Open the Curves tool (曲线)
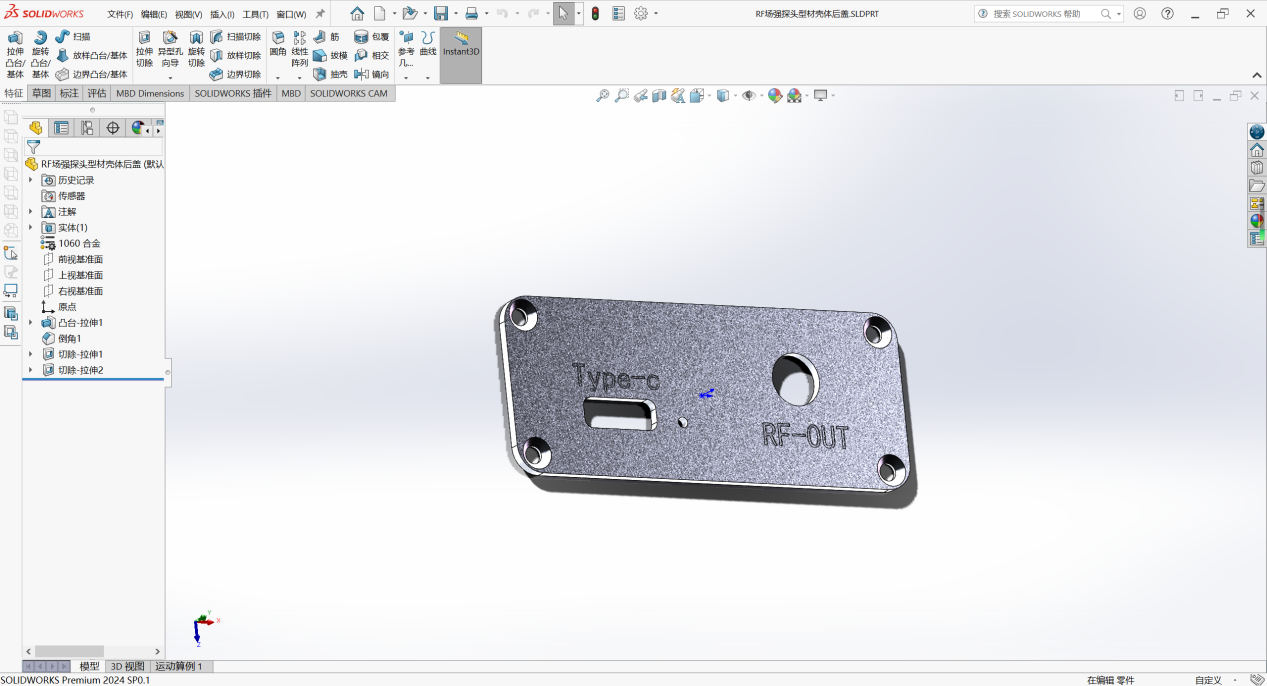 pos(428,43)
